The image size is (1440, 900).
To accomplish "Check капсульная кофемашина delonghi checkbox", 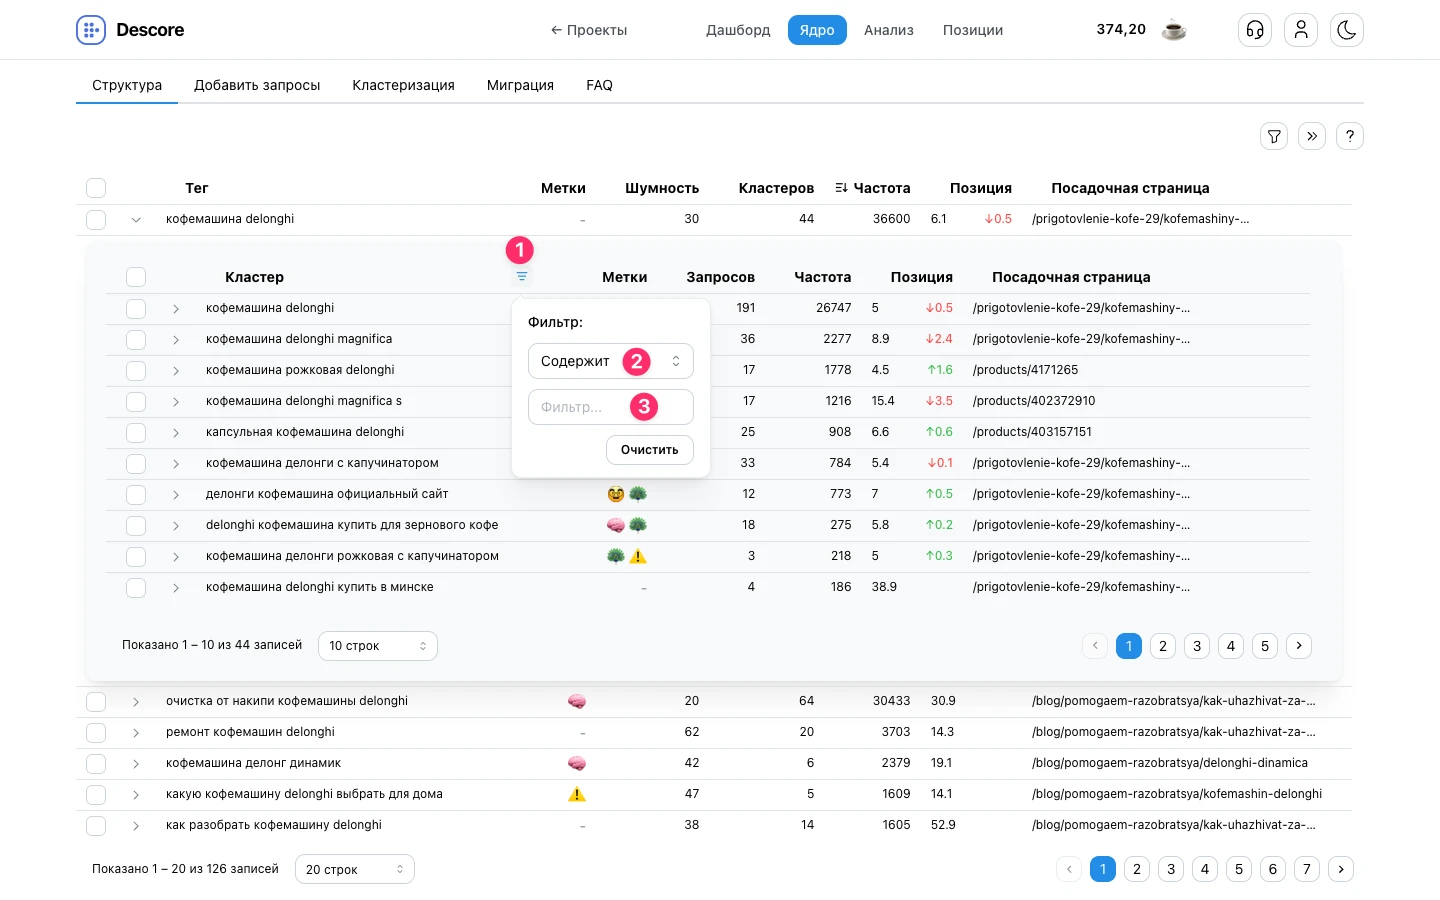I will tap(136, 432).
